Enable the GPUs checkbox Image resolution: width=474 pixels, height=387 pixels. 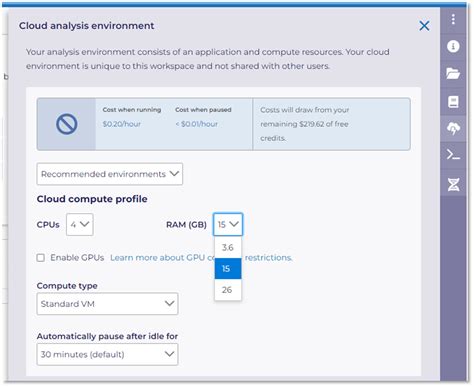point(41,258)
